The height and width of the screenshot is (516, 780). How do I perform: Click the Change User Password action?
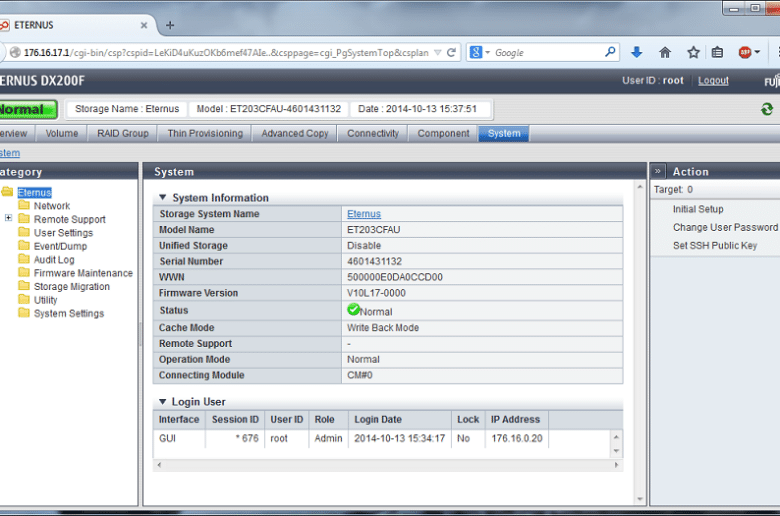pyautogui.click(x=725, y=227)
